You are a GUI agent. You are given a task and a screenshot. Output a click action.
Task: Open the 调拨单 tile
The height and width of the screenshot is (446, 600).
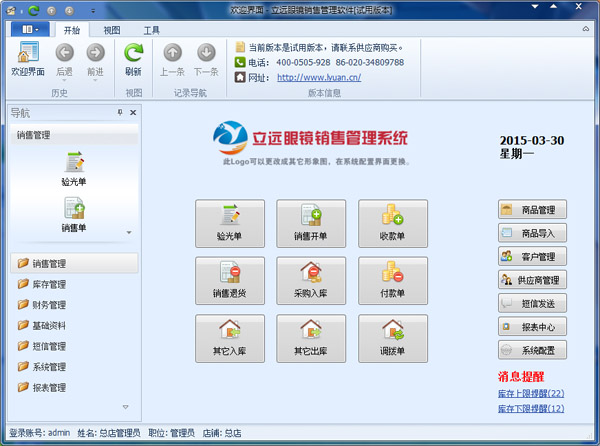(393, 339)
